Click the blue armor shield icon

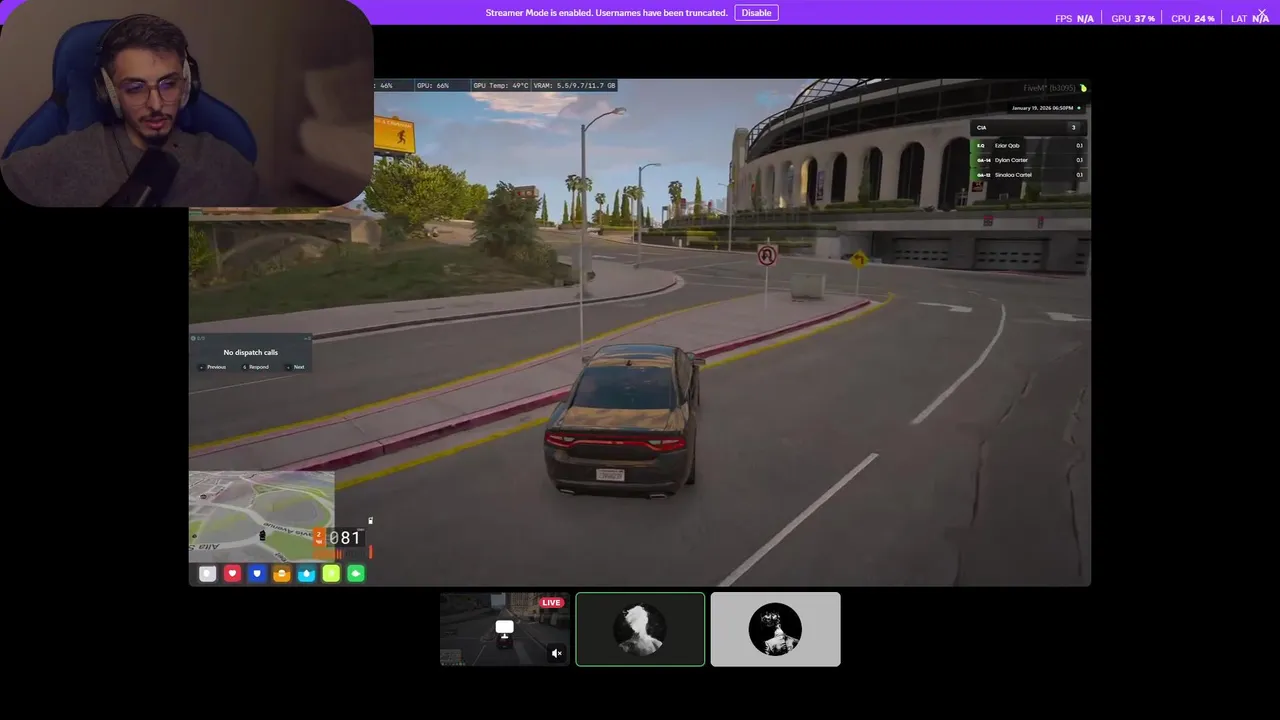[x=257, y=573]
